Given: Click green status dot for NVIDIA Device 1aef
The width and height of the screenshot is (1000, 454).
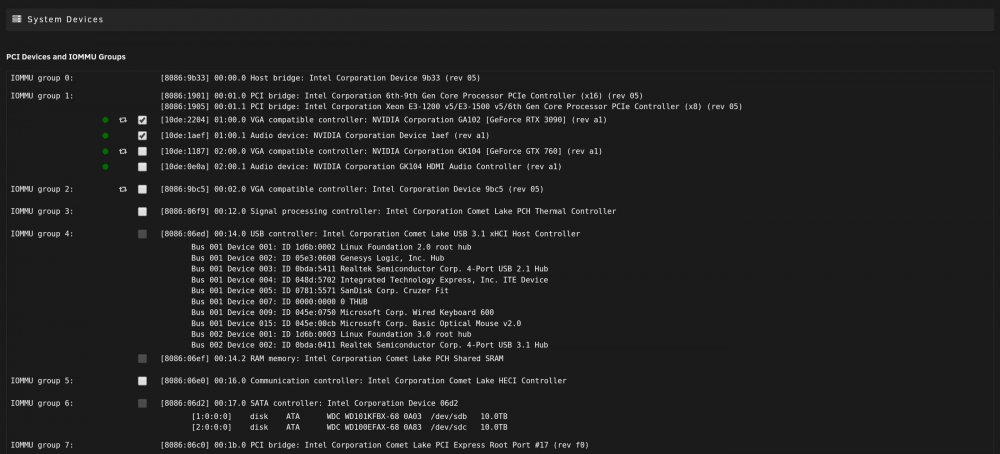Looking at the screenshot, I should point(105,136).
